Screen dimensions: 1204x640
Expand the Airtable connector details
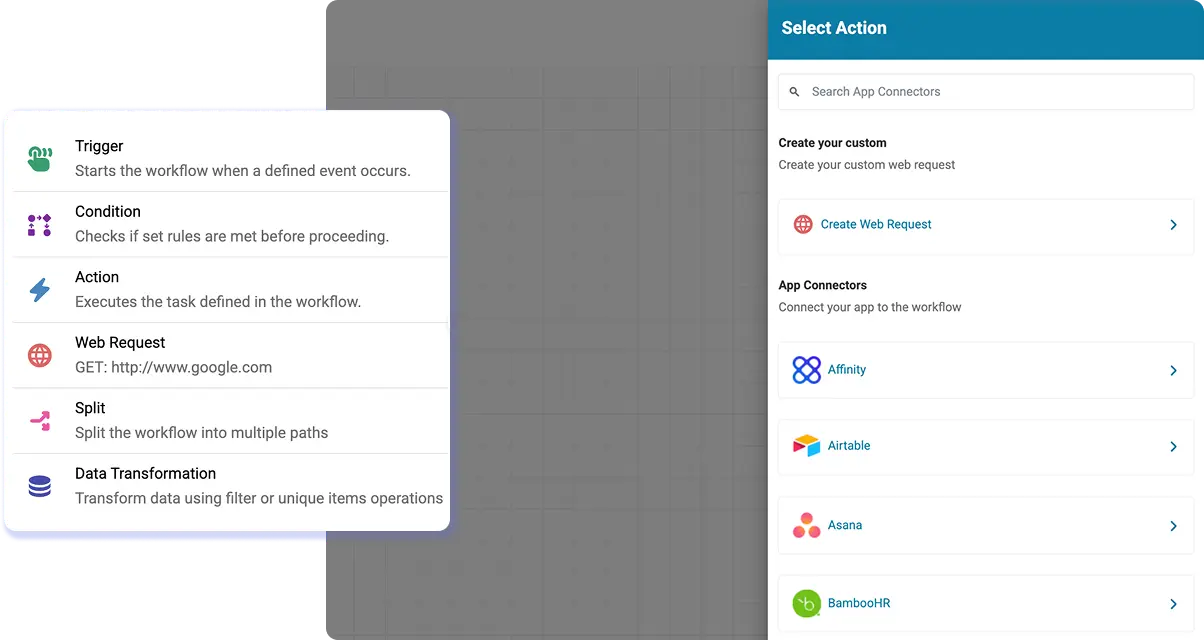[1173, 448]
